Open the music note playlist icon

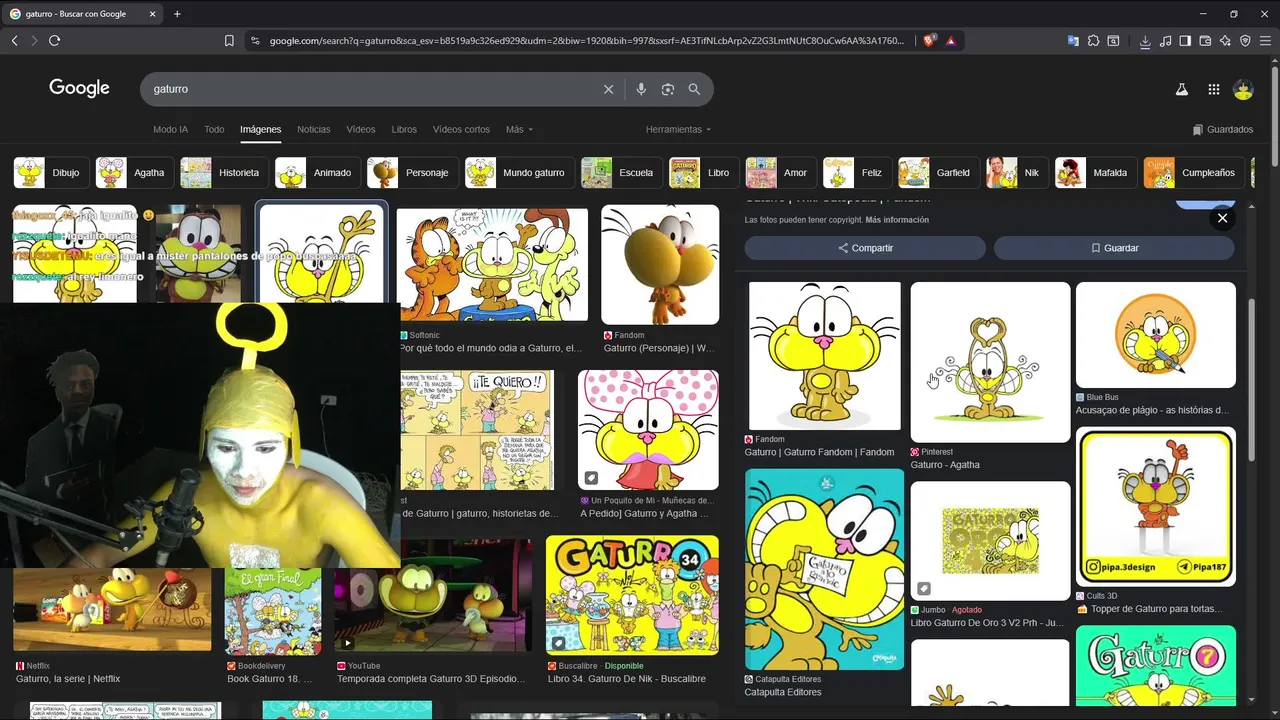(1165, 41)
